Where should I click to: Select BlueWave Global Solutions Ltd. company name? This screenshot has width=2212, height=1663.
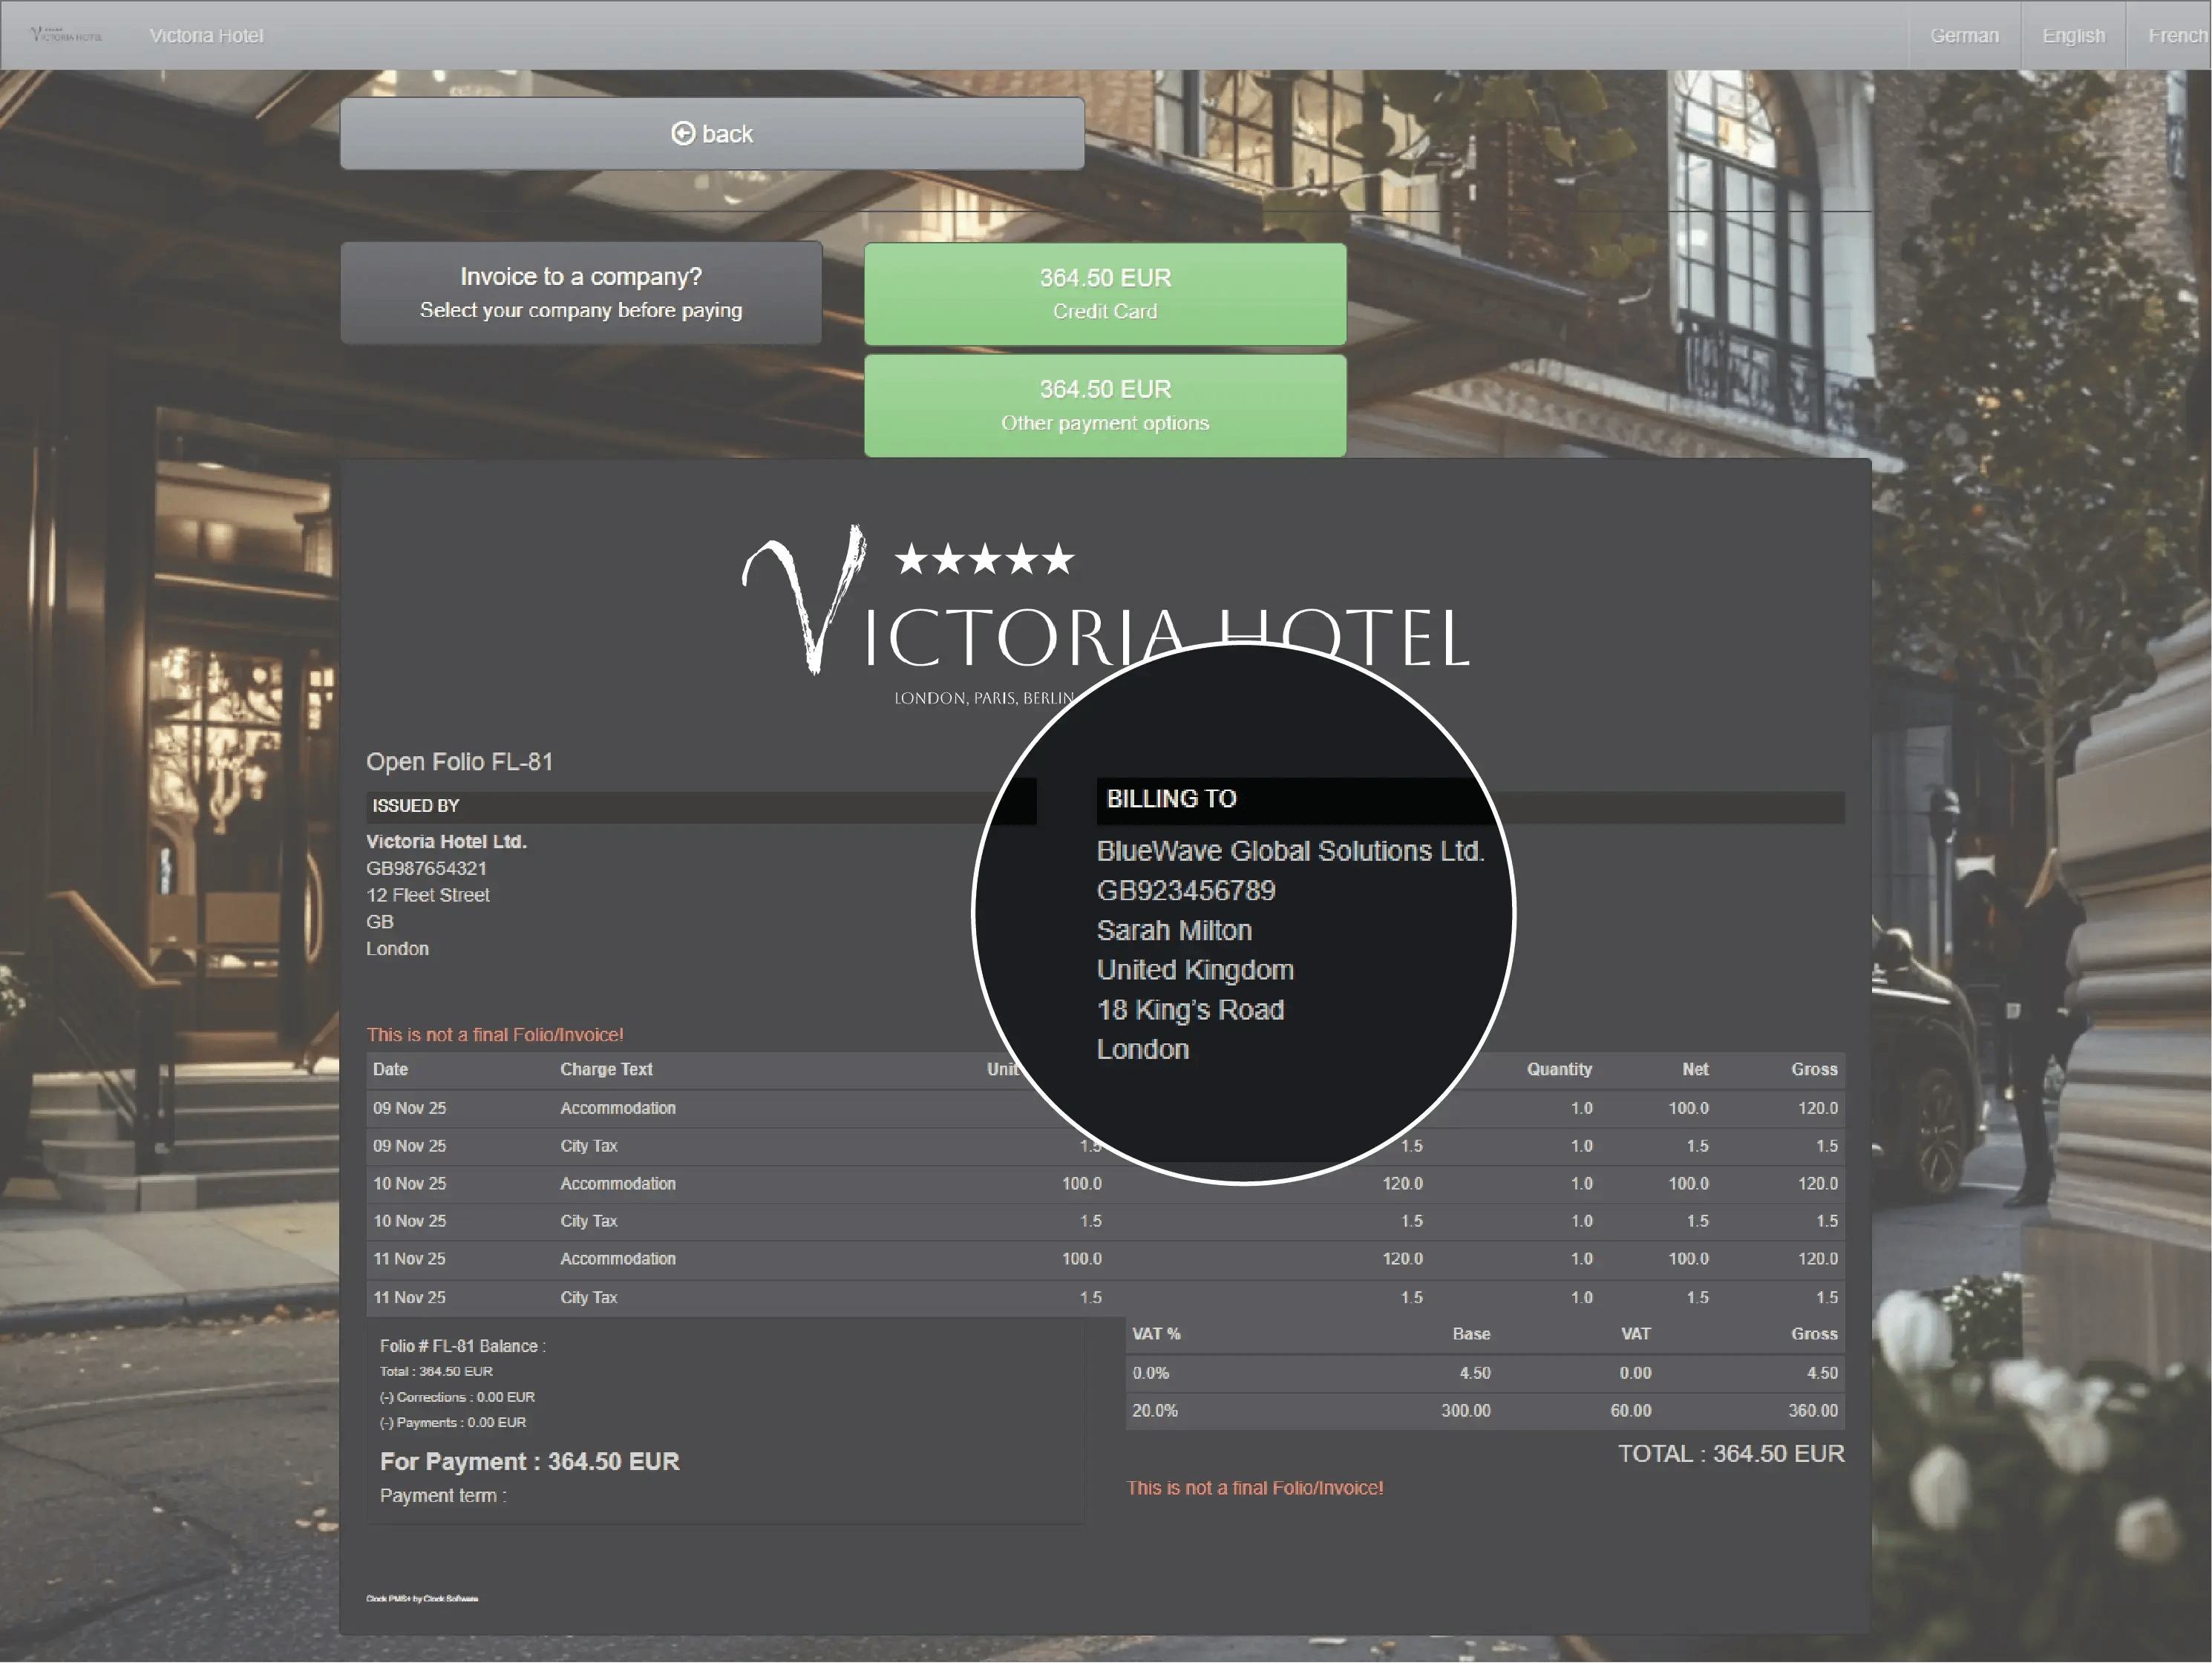pos(1289,851)
